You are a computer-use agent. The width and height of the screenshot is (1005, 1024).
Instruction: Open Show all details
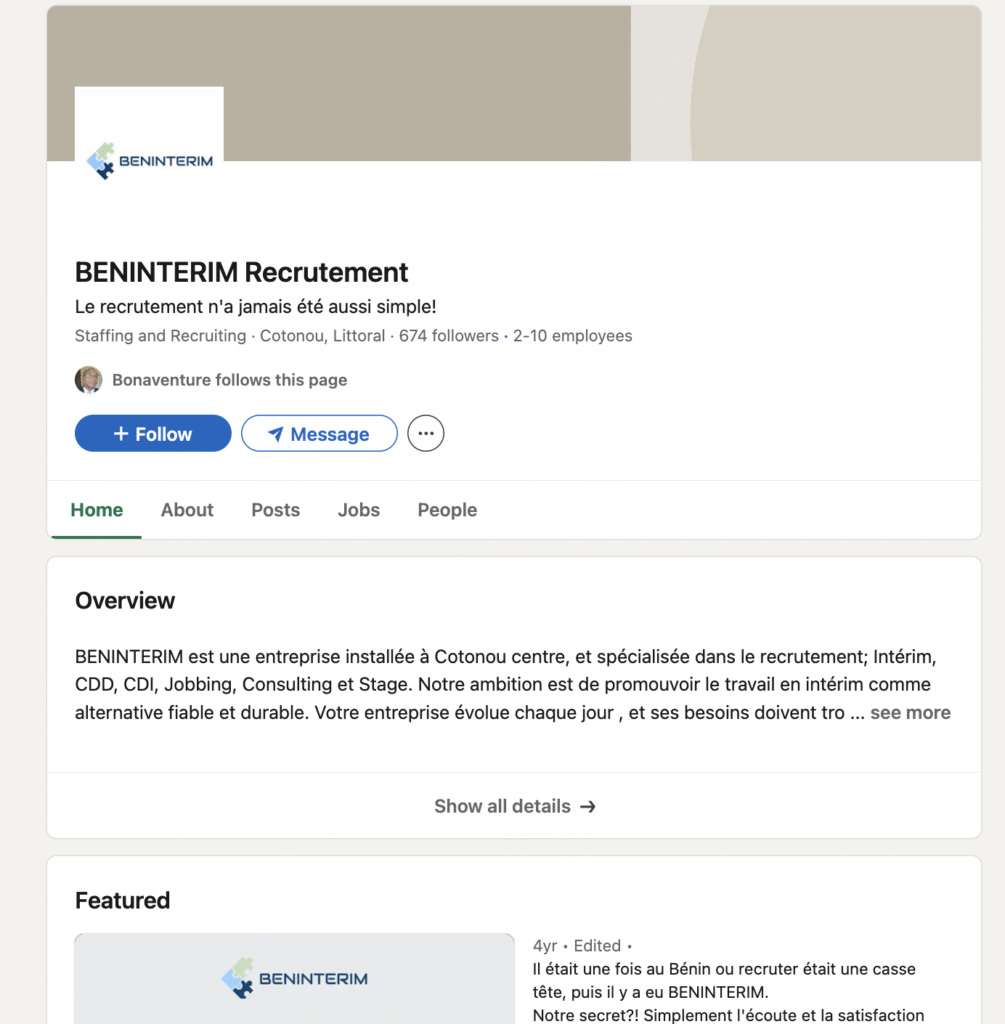(x=503, y=806)
